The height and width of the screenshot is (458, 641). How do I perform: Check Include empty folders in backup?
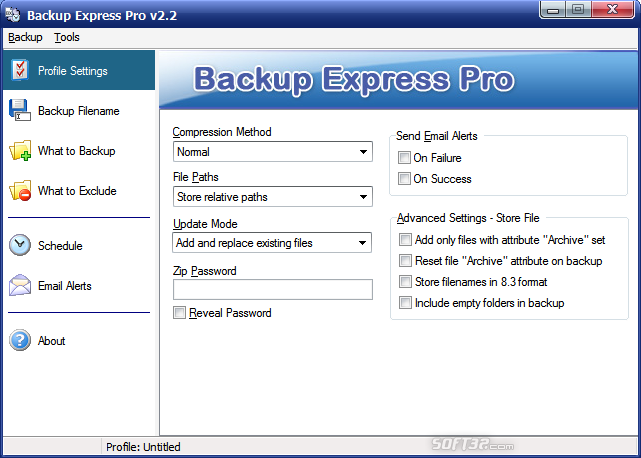coord(405,303)
